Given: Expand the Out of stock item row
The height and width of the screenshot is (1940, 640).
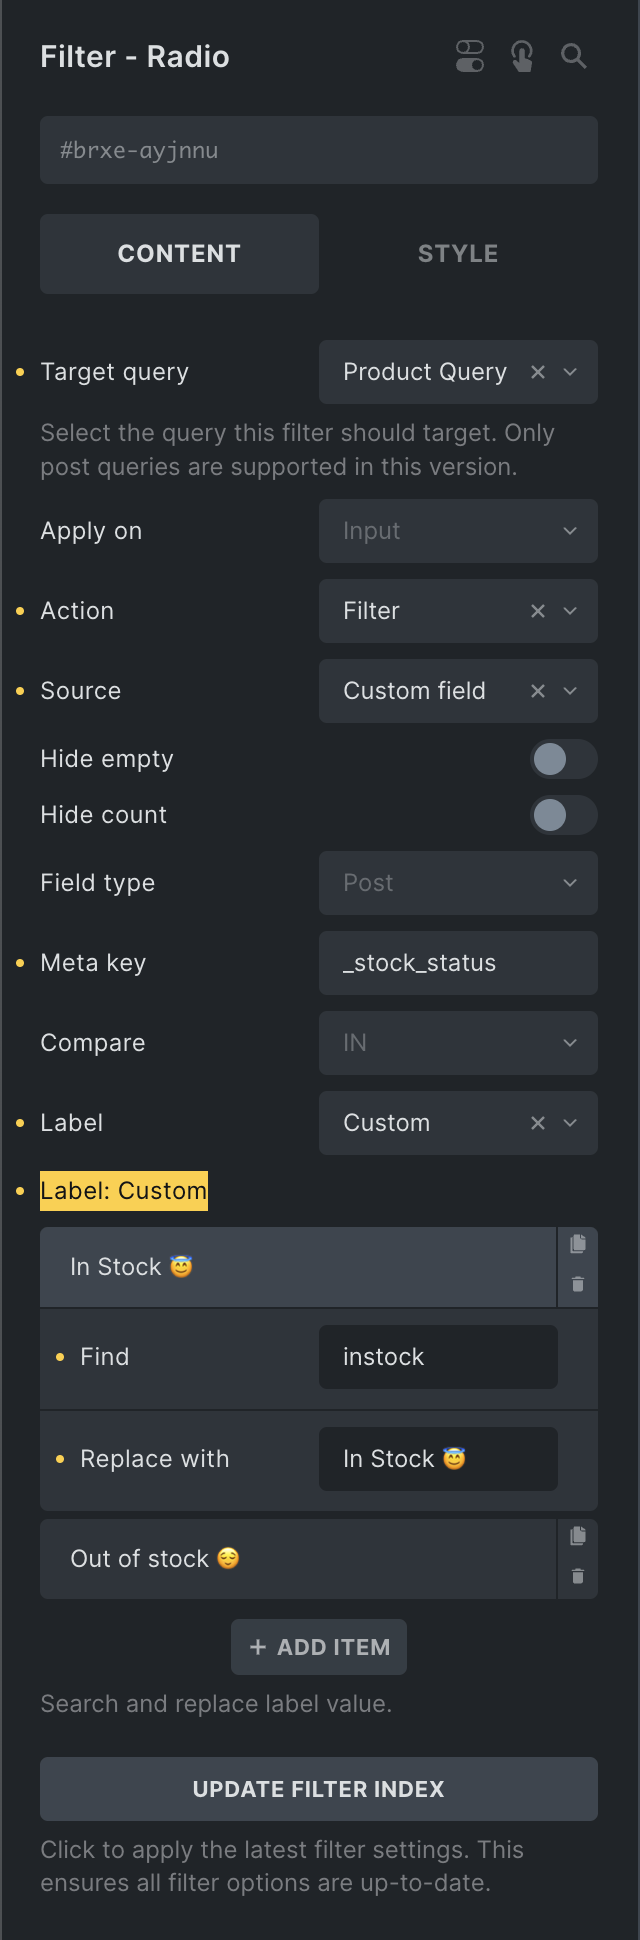Looking at the screenshot, I should (298, 1559).
